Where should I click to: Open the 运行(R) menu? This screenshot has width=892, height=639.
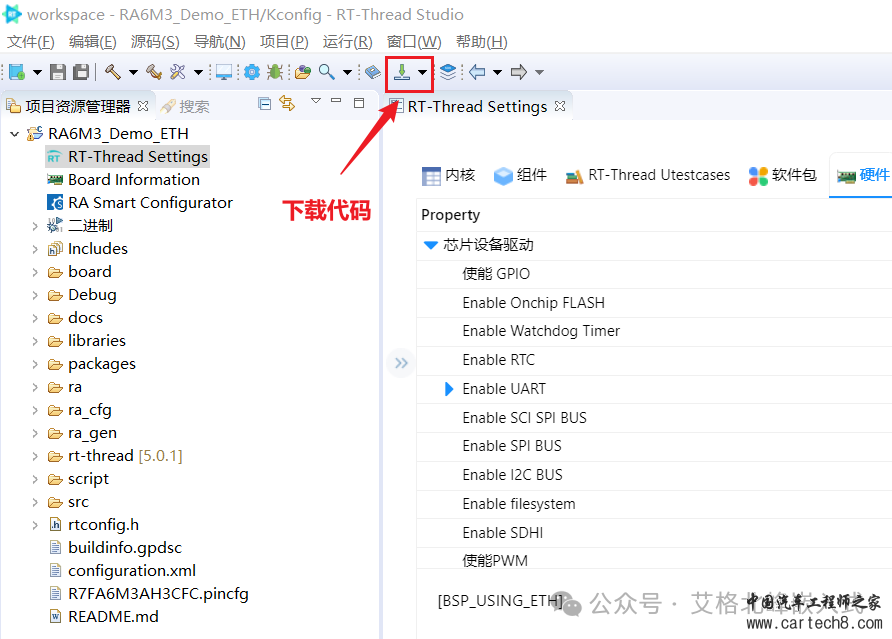(347, 42)
